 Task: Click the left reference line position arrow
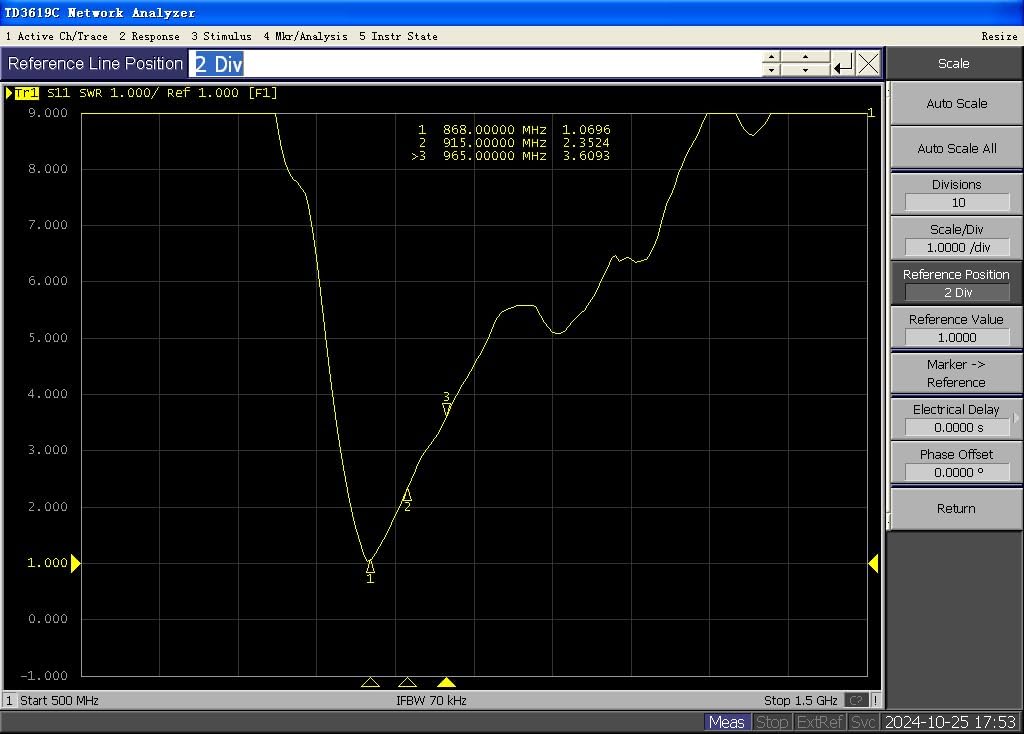[75, 564]
